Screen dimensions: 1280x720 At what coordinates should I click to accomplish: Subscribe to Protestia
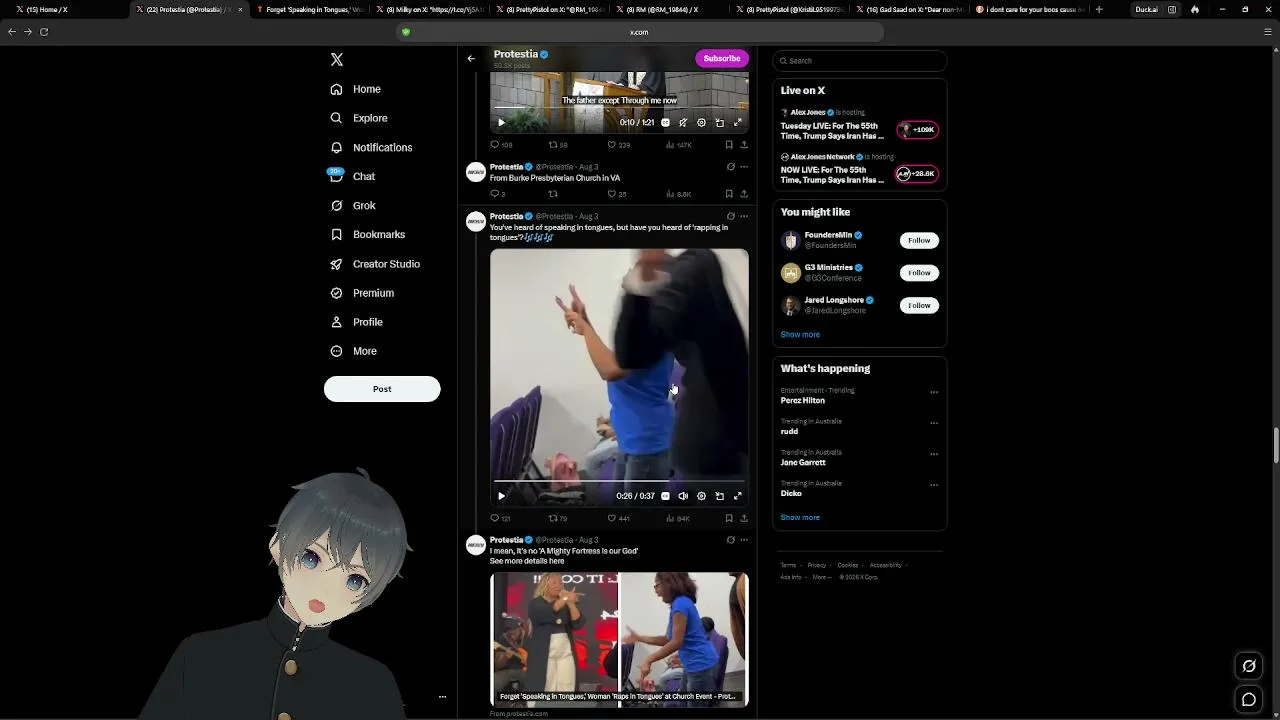click(x=721, y=58)
